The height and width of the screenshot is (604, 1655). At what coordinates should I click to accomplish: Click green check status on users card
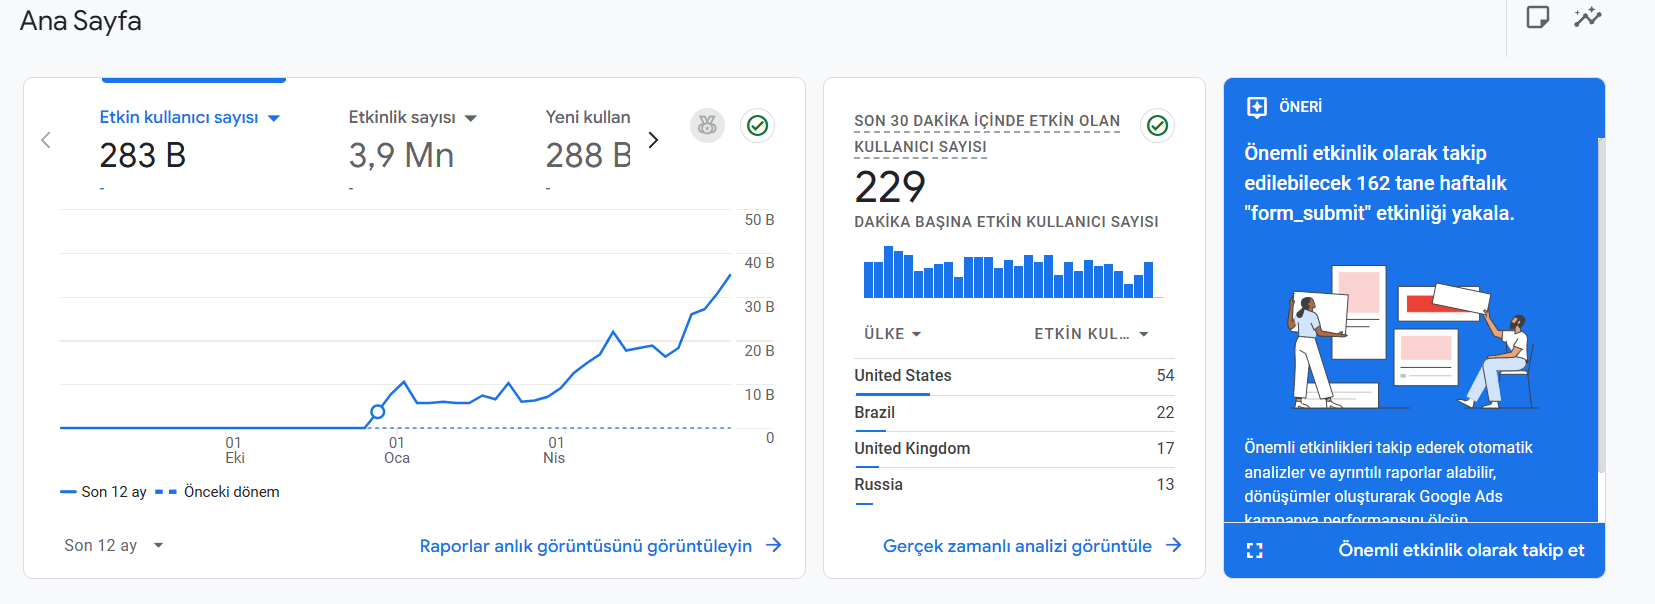758,125
